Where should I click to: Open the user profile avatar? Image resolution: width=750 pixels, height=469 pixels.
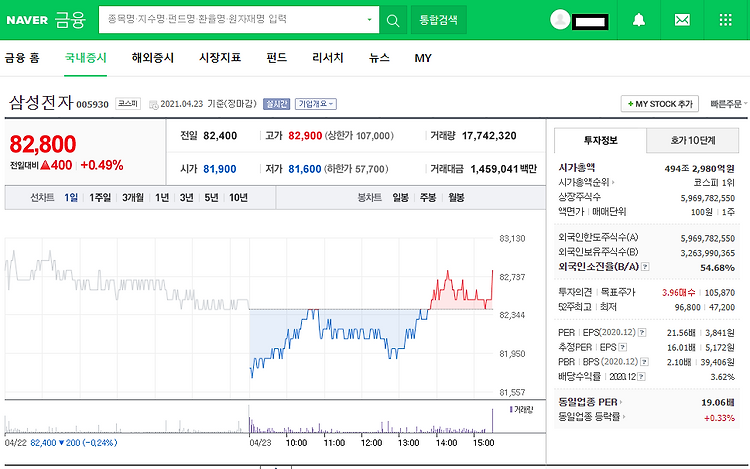(560, 20)
